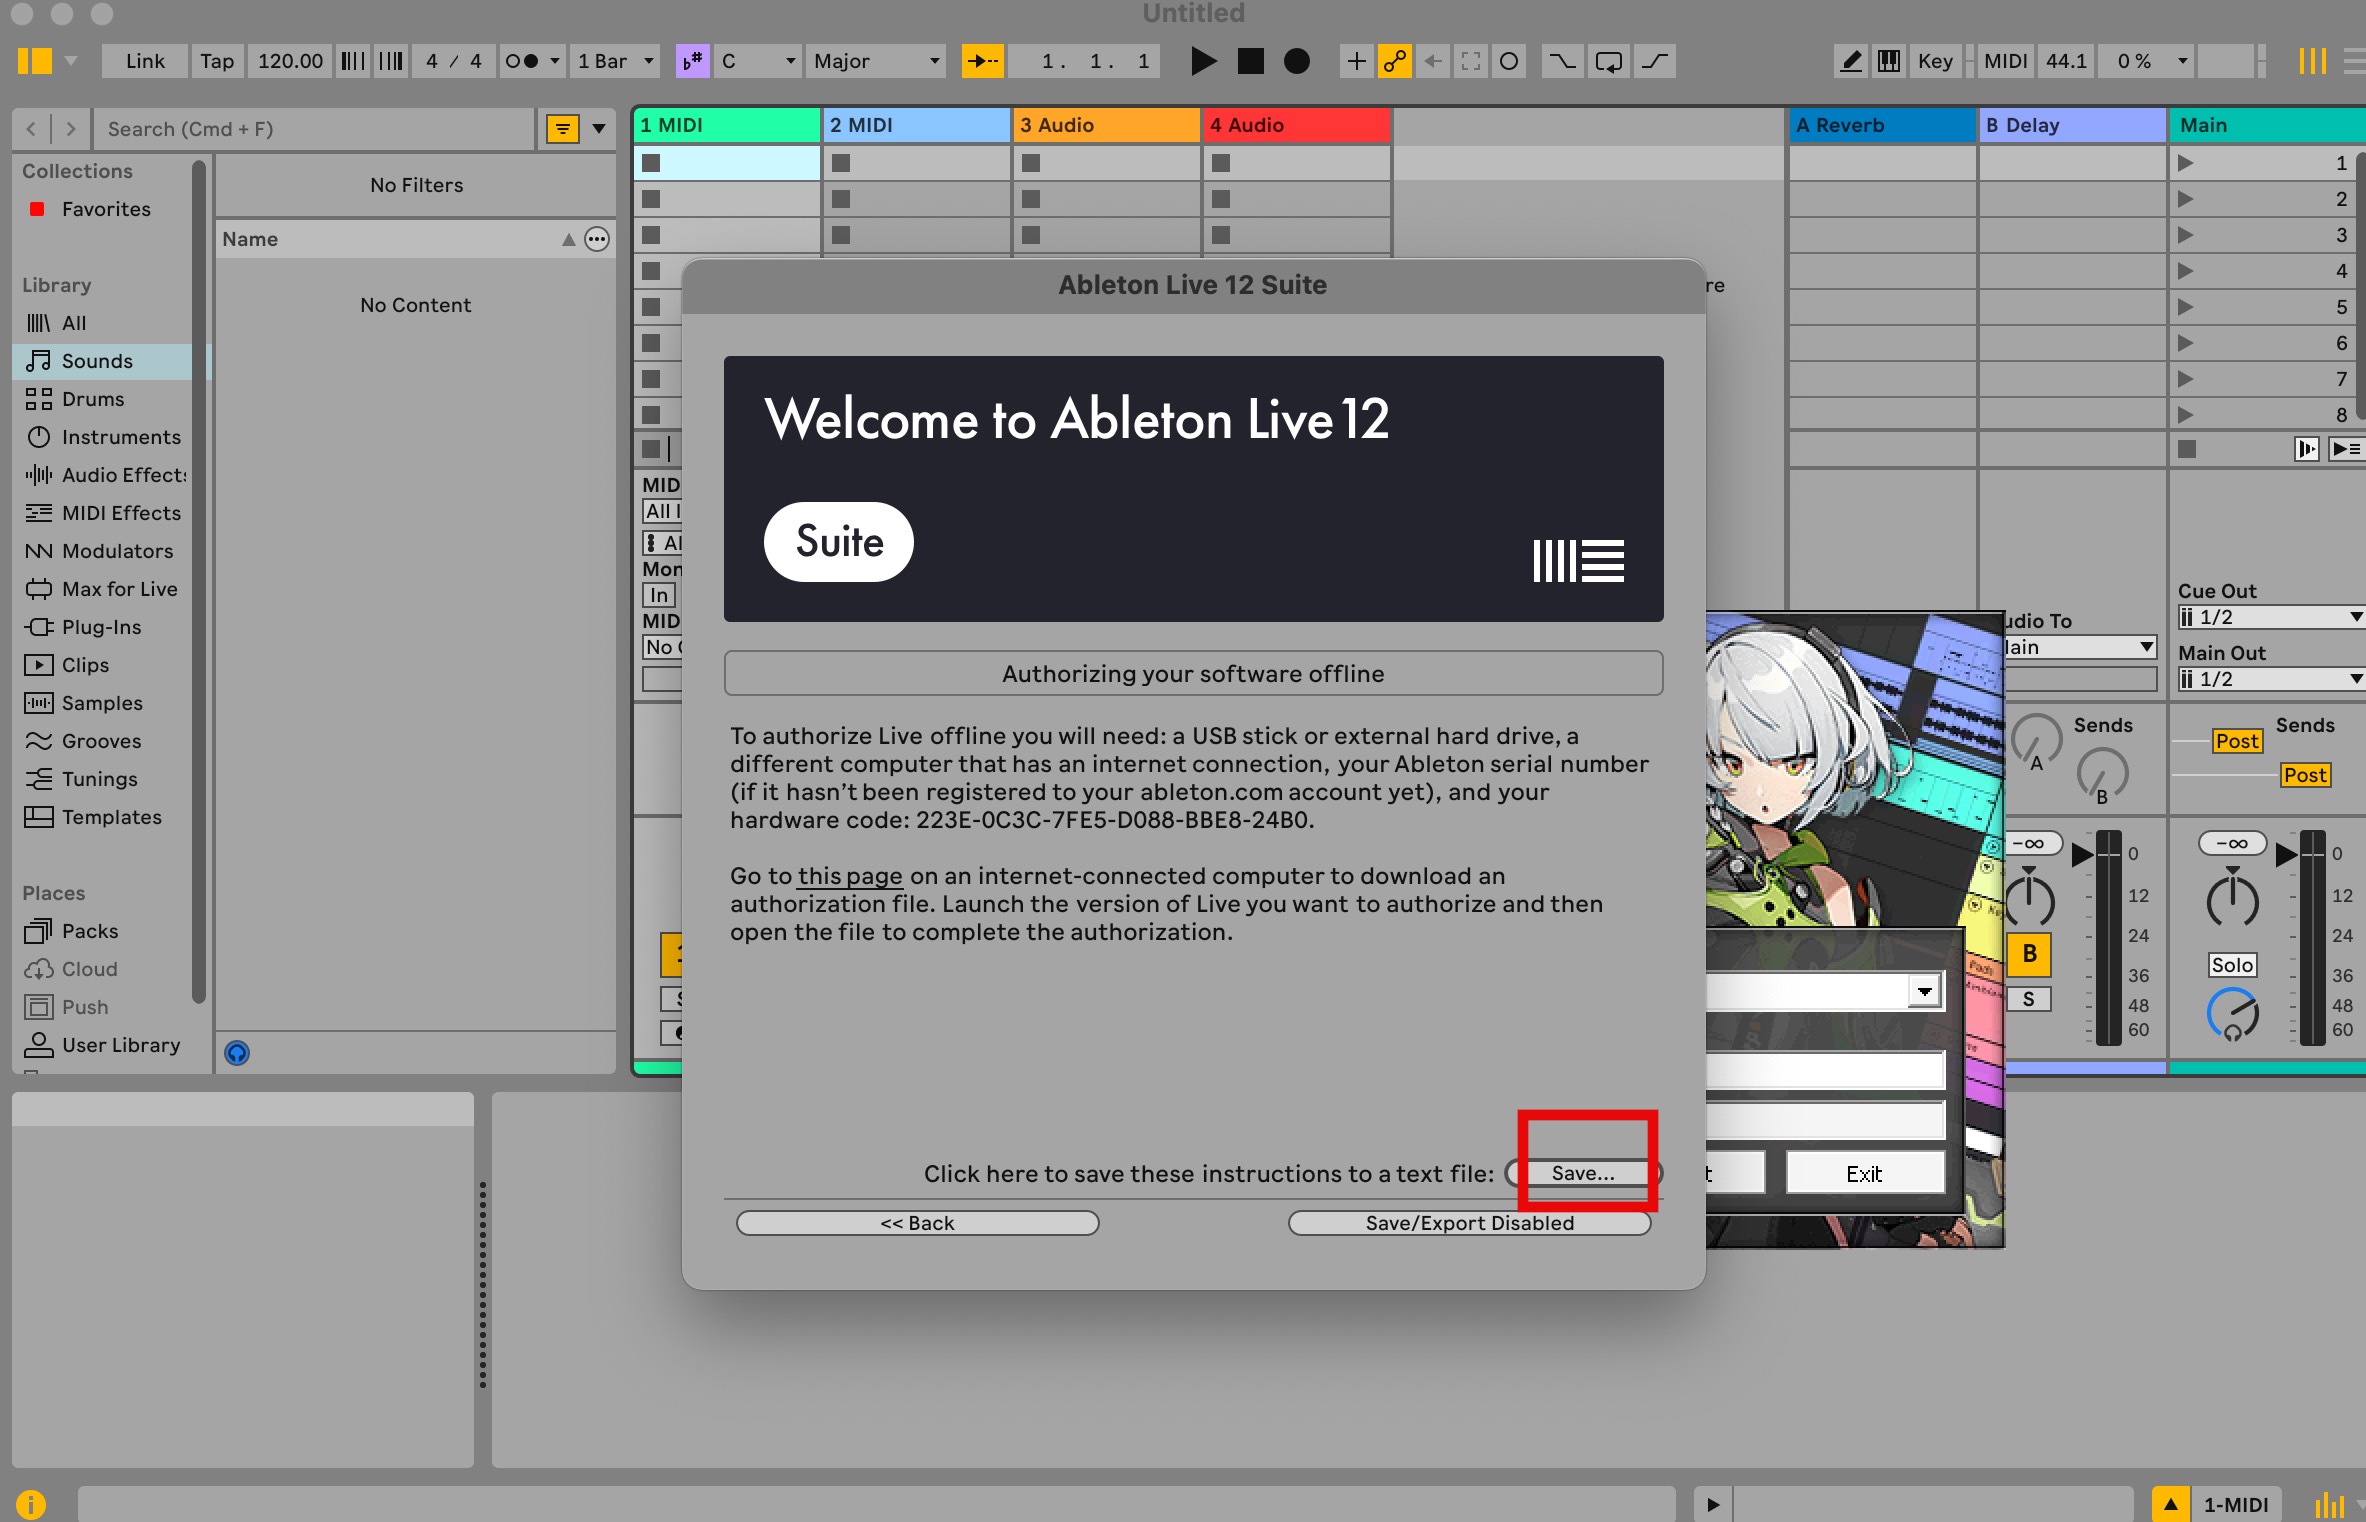Click the browser headphone preview icon
Screen dimensions: 2366x1522
237,1053
